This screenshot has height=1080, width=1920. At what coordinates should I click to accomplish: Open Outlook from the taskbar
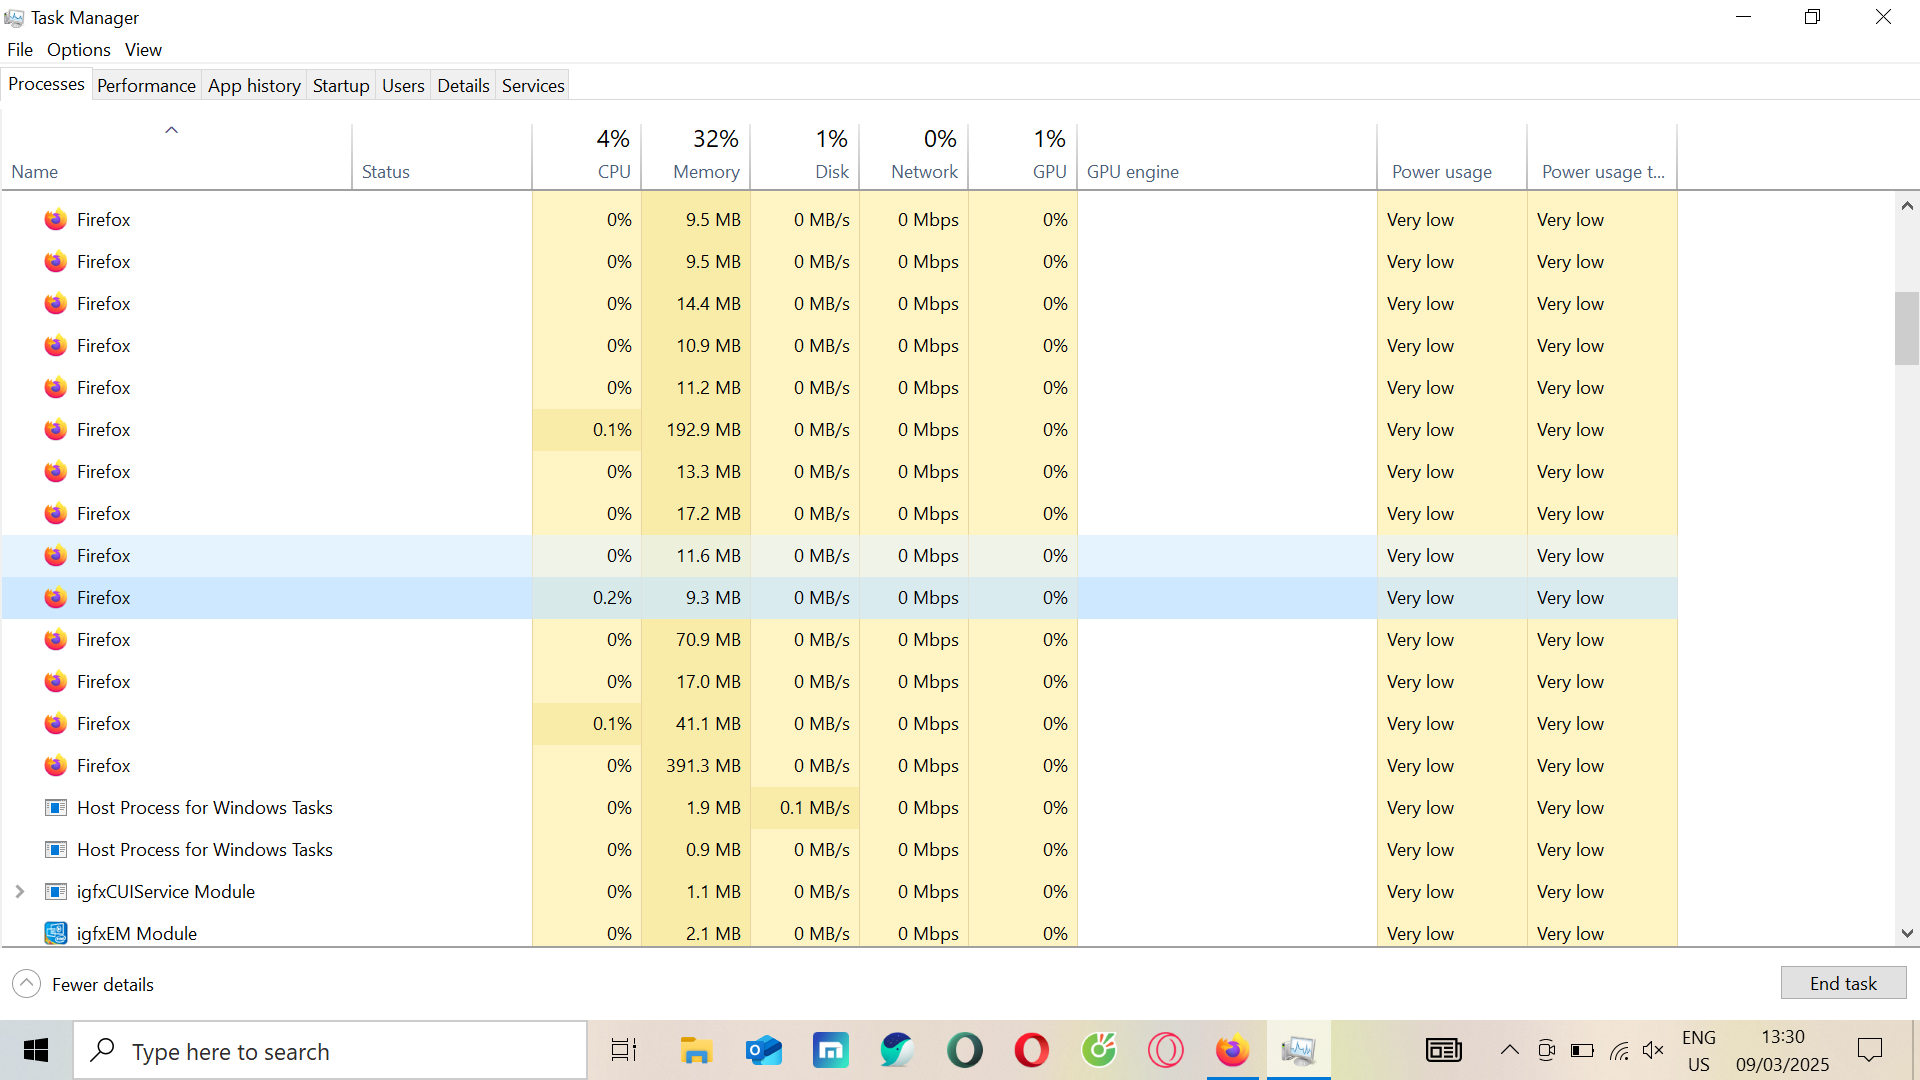[764, 1050]
